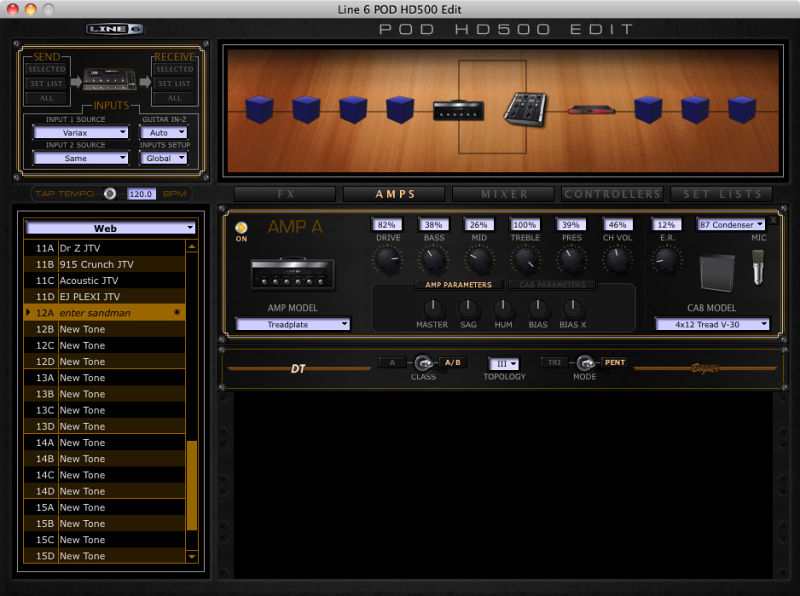
Task: Flip the DT Class toggle switch
Action: (423, 363)
